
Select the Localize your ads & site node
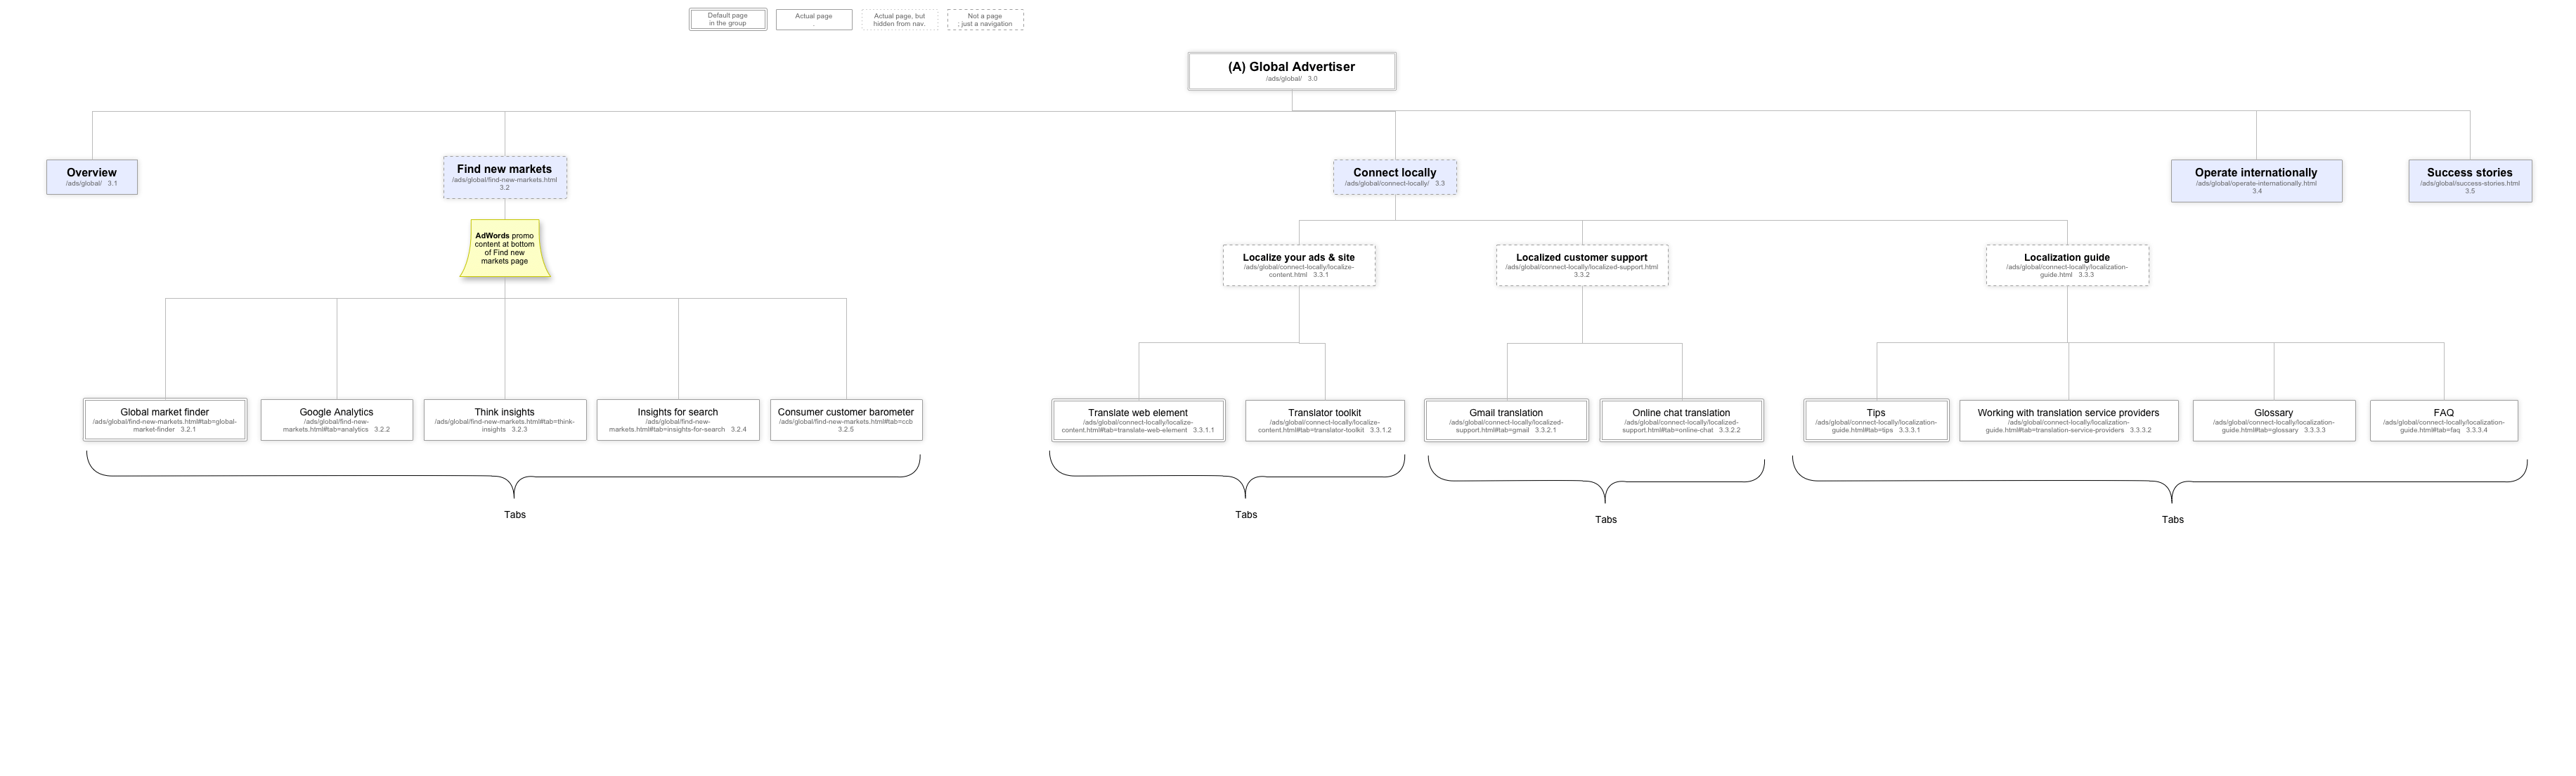[1298, 265]
